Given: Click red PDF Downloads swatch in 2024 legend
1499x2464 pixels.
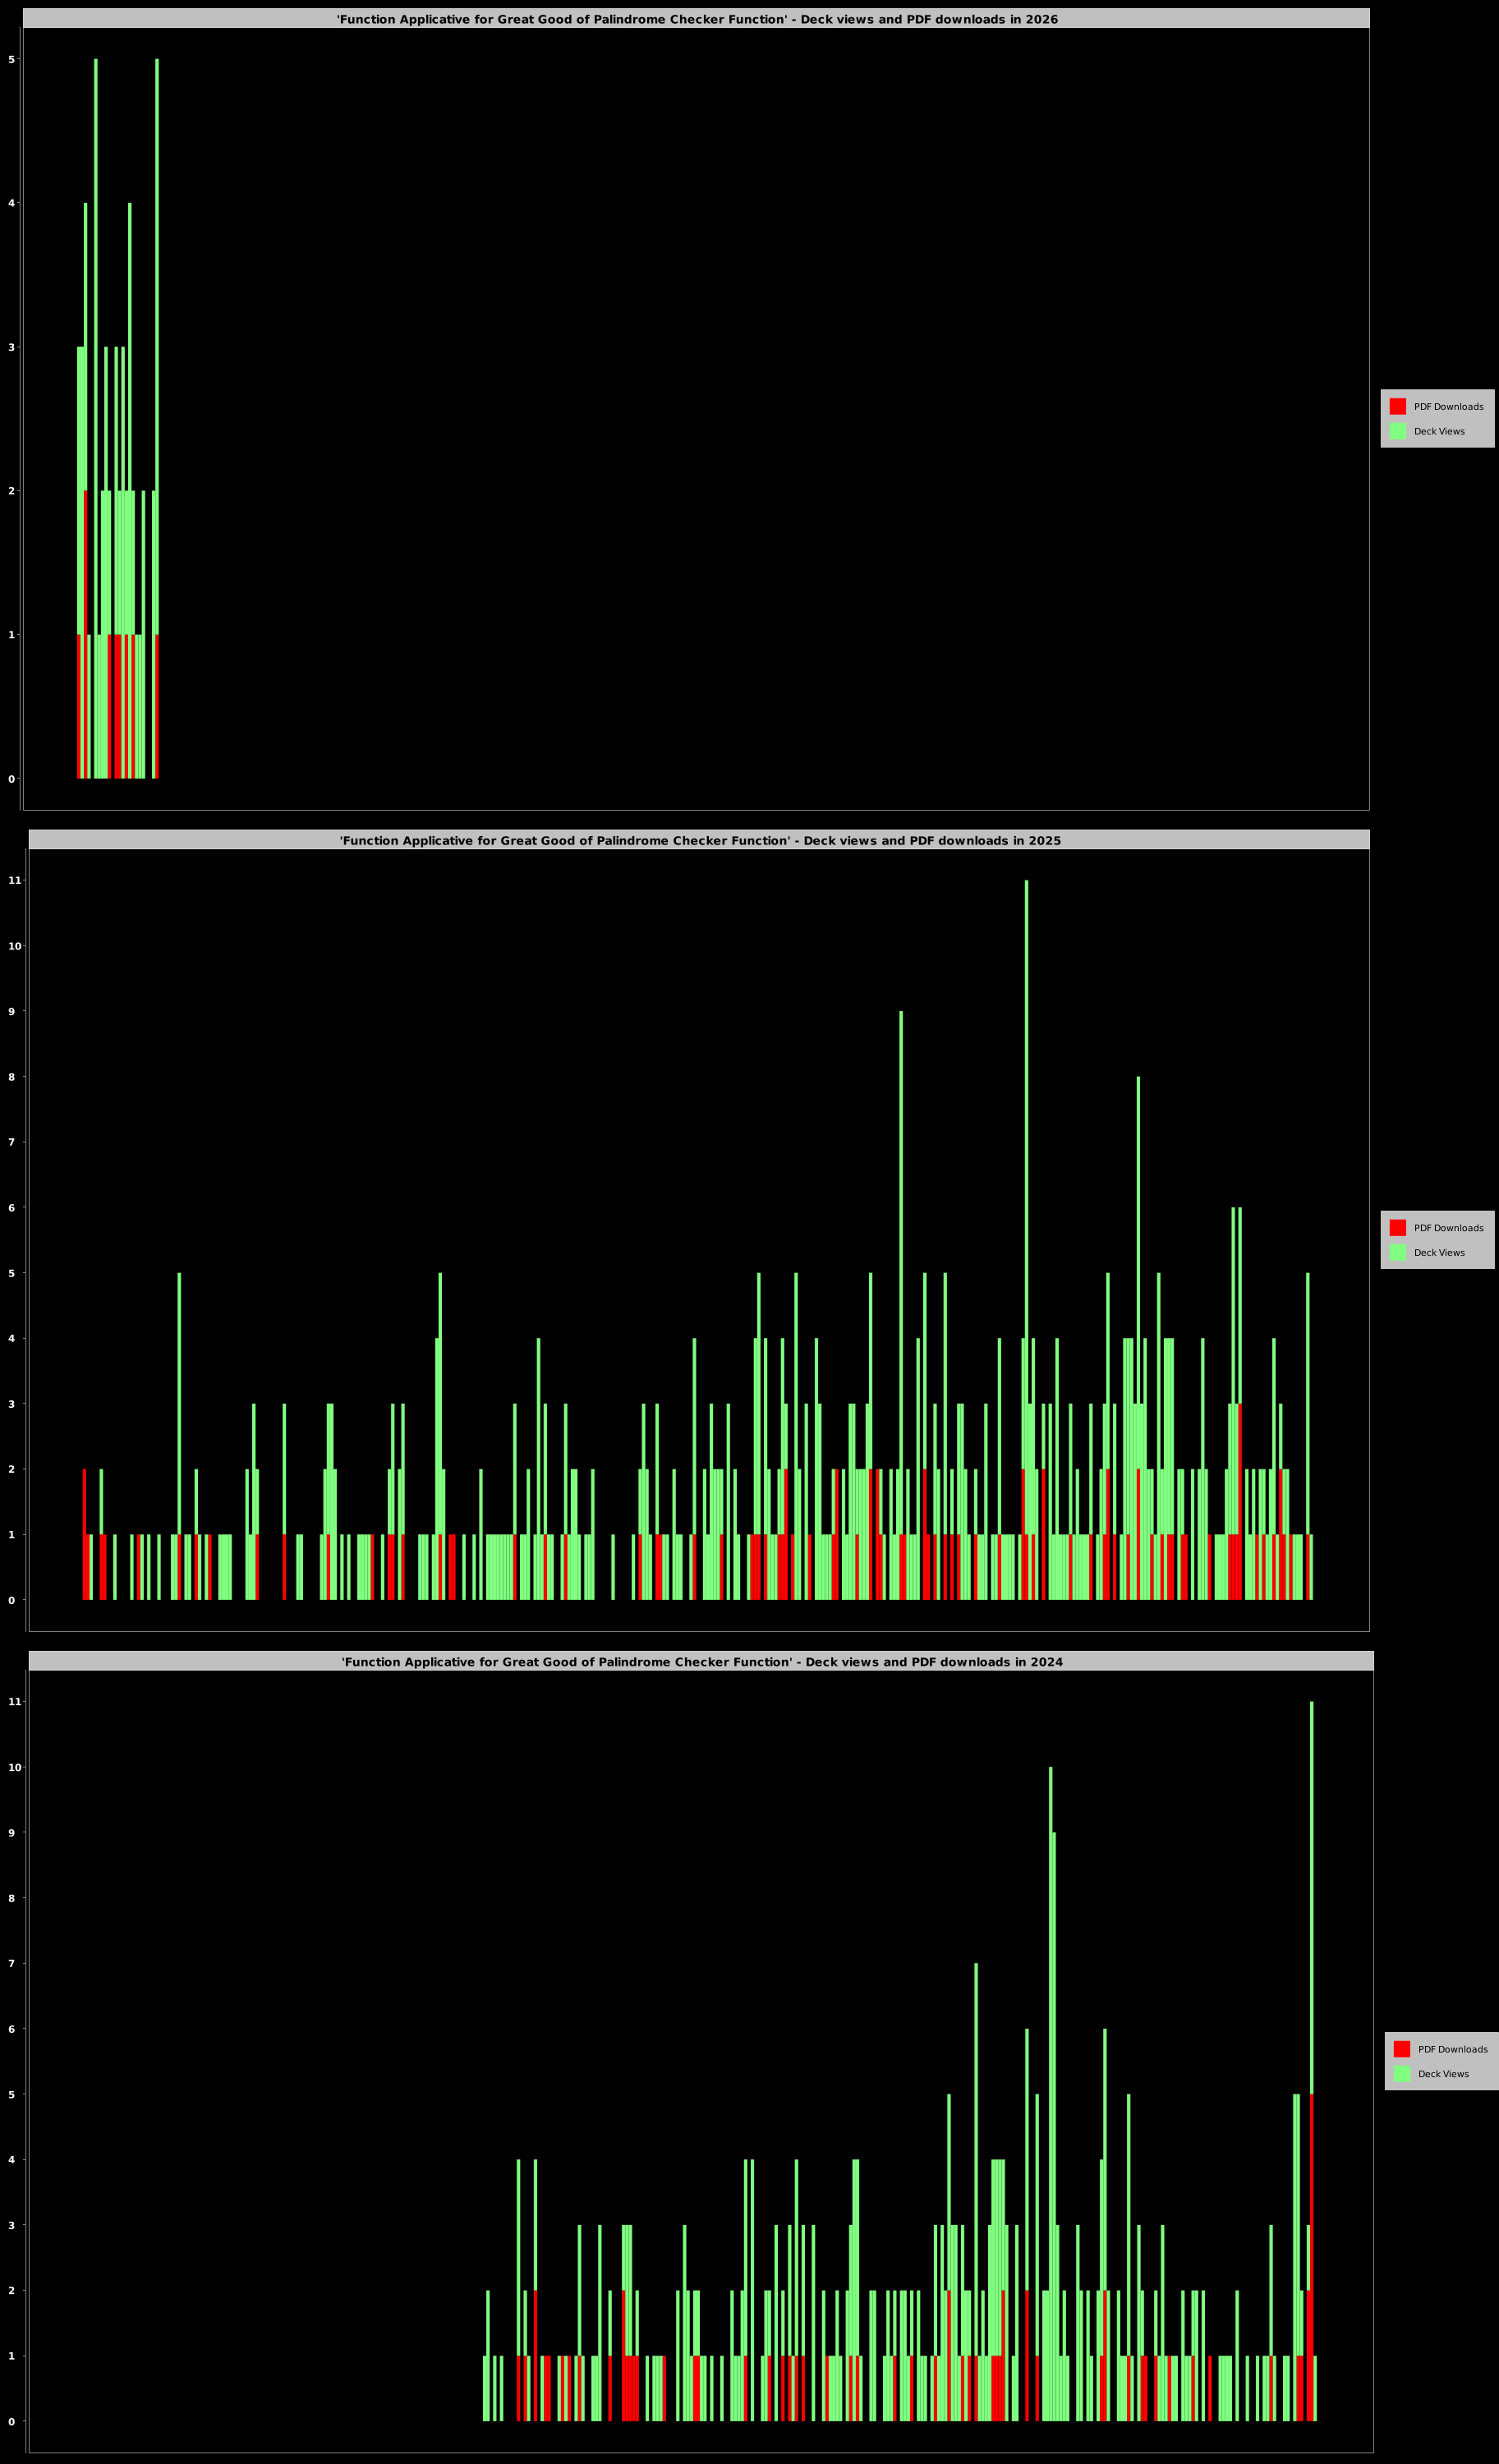Looking at the screenshot, I should coord(1401,2049).
